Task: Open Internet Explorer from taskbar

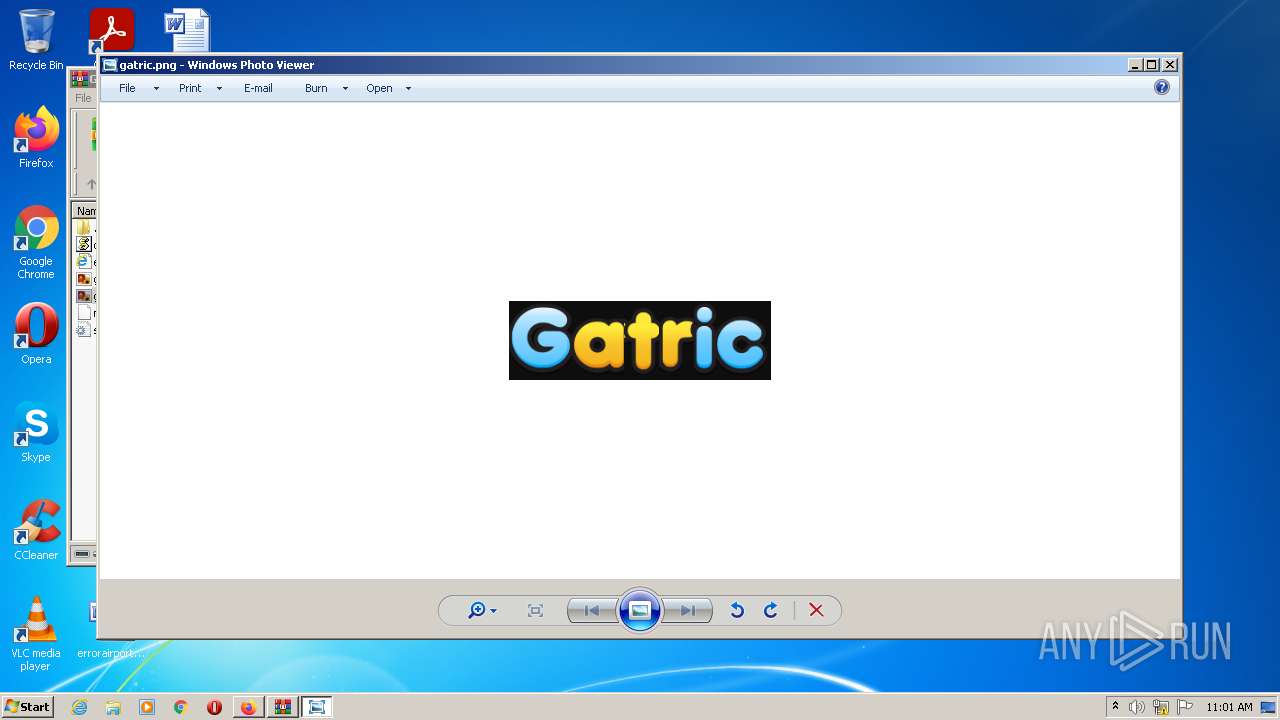Action: [x=79, y=707]
